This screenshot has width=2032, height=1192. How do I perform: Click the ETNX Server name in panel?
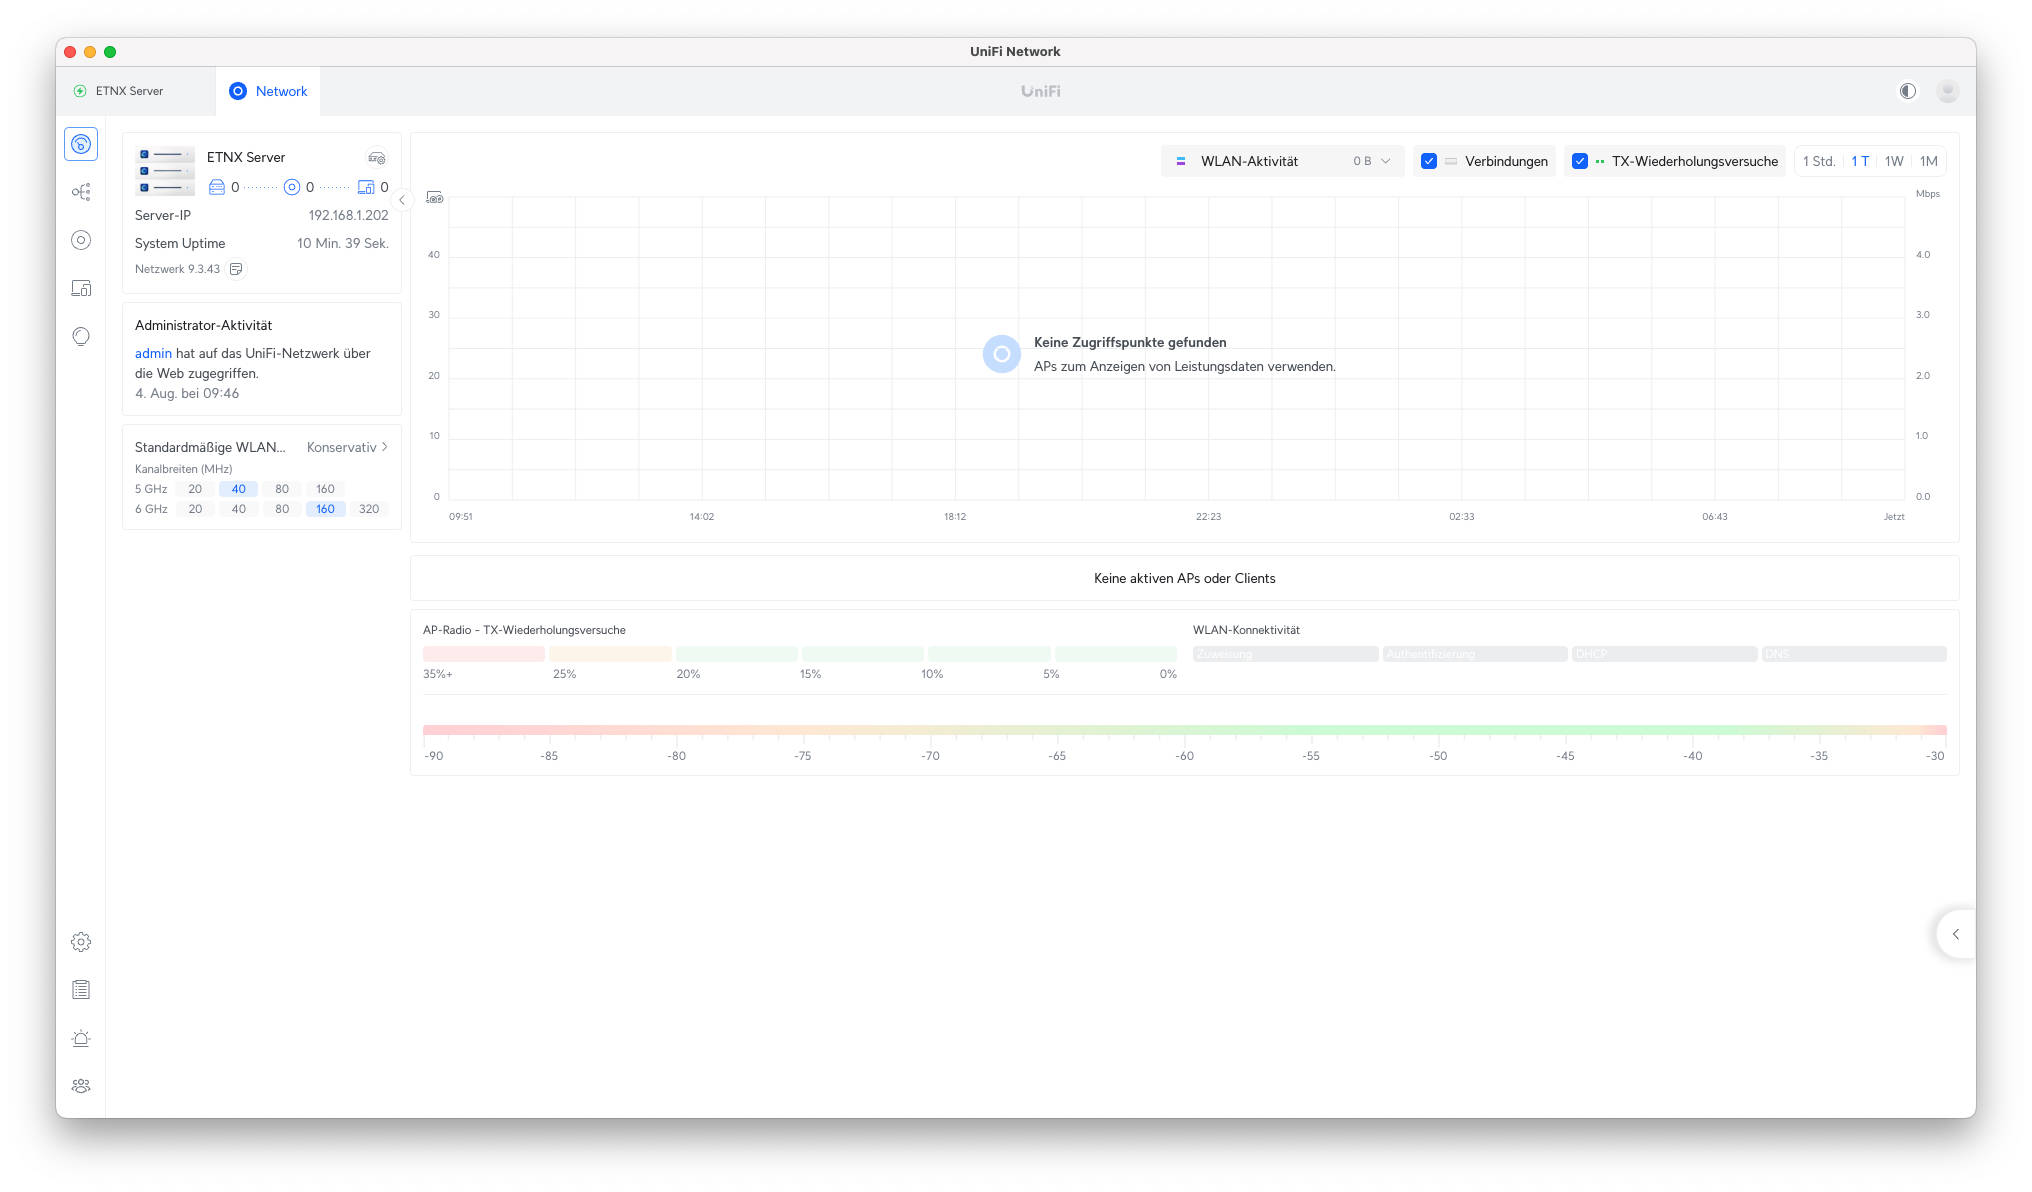246,157
